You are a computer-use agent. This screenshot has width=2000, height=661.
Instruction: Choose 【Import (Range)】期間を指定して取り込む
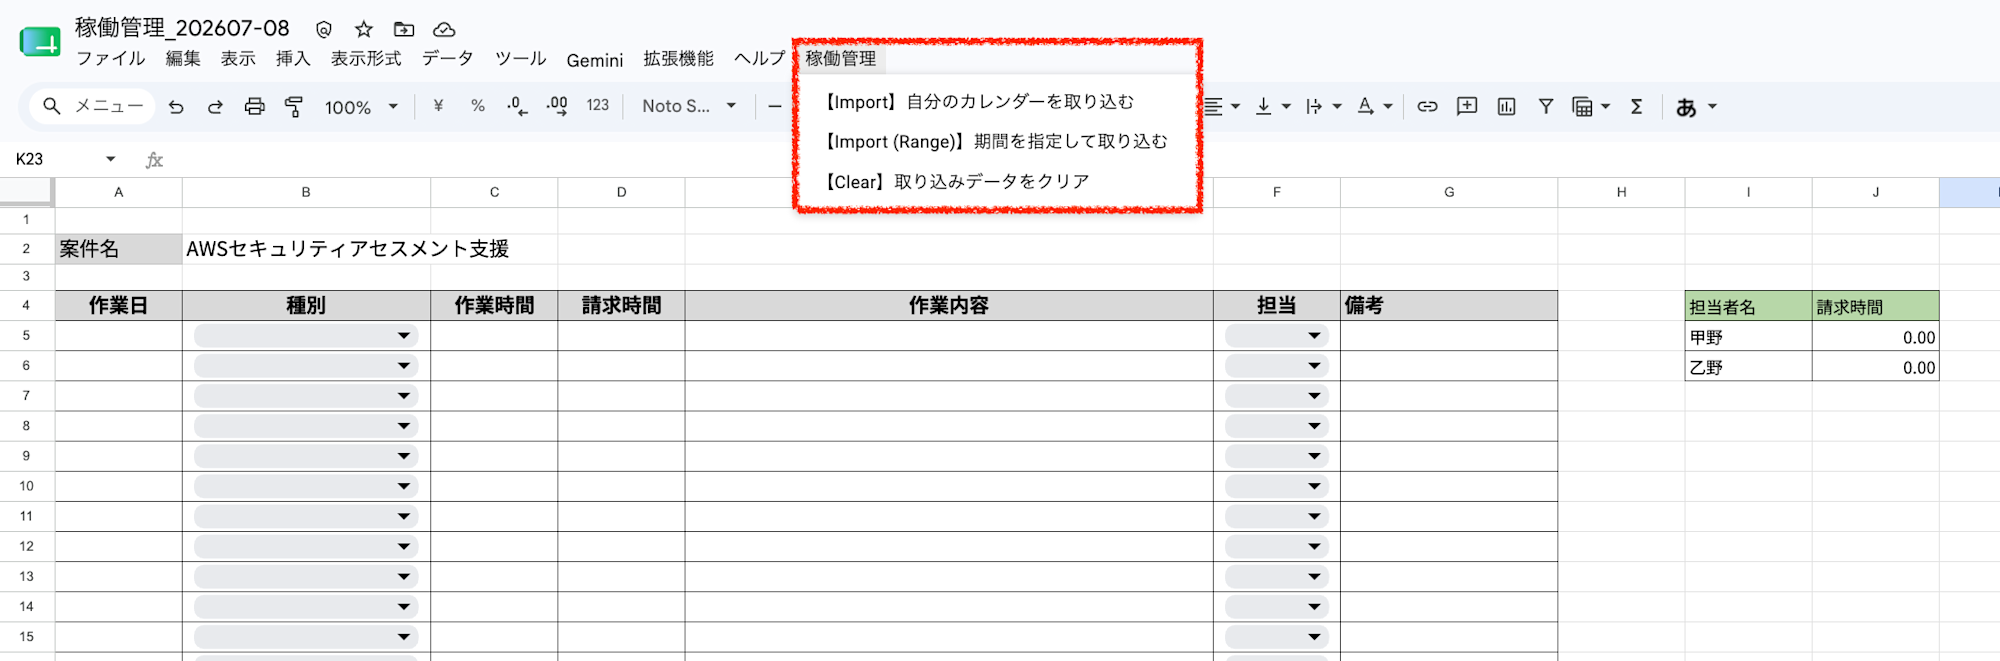(996, 142)
